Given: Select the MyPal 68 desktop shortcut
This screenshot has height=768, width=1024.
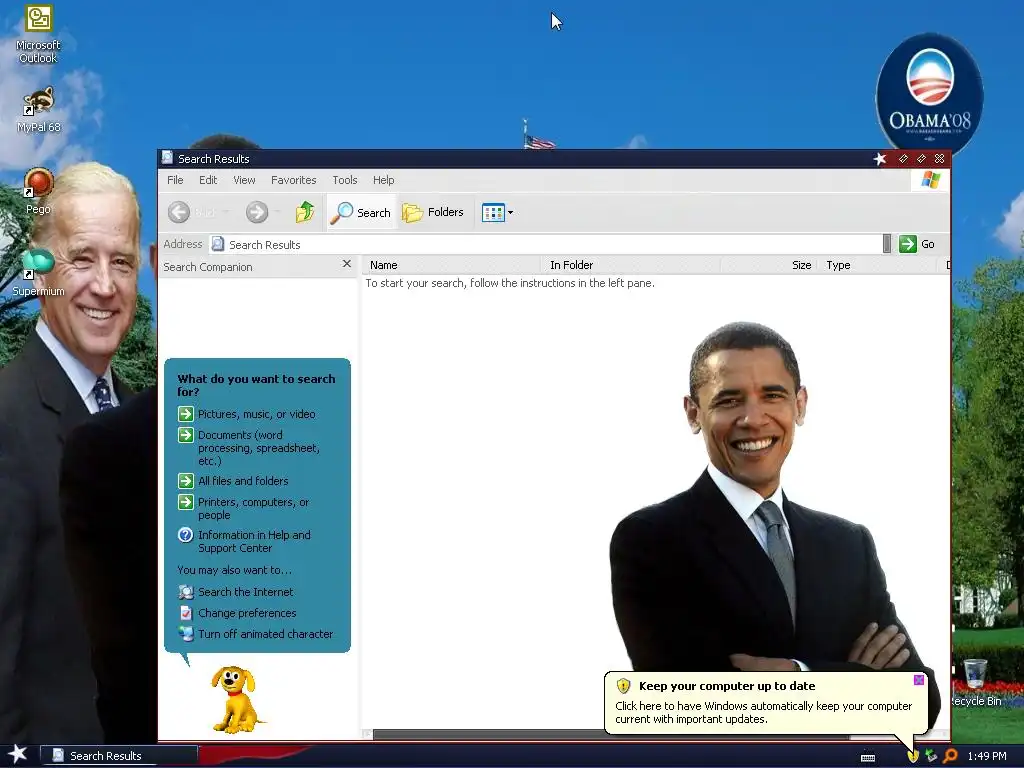Looking at the screenshot, I should coord(38,110).
